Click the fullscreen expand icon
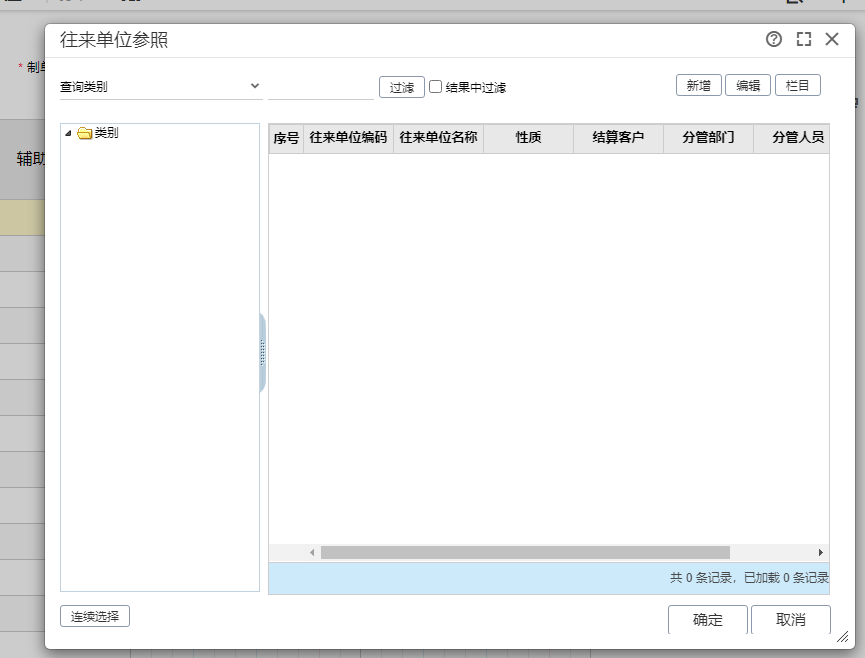The height and width of the screenshot is (658, 865). tap(804, 39)
